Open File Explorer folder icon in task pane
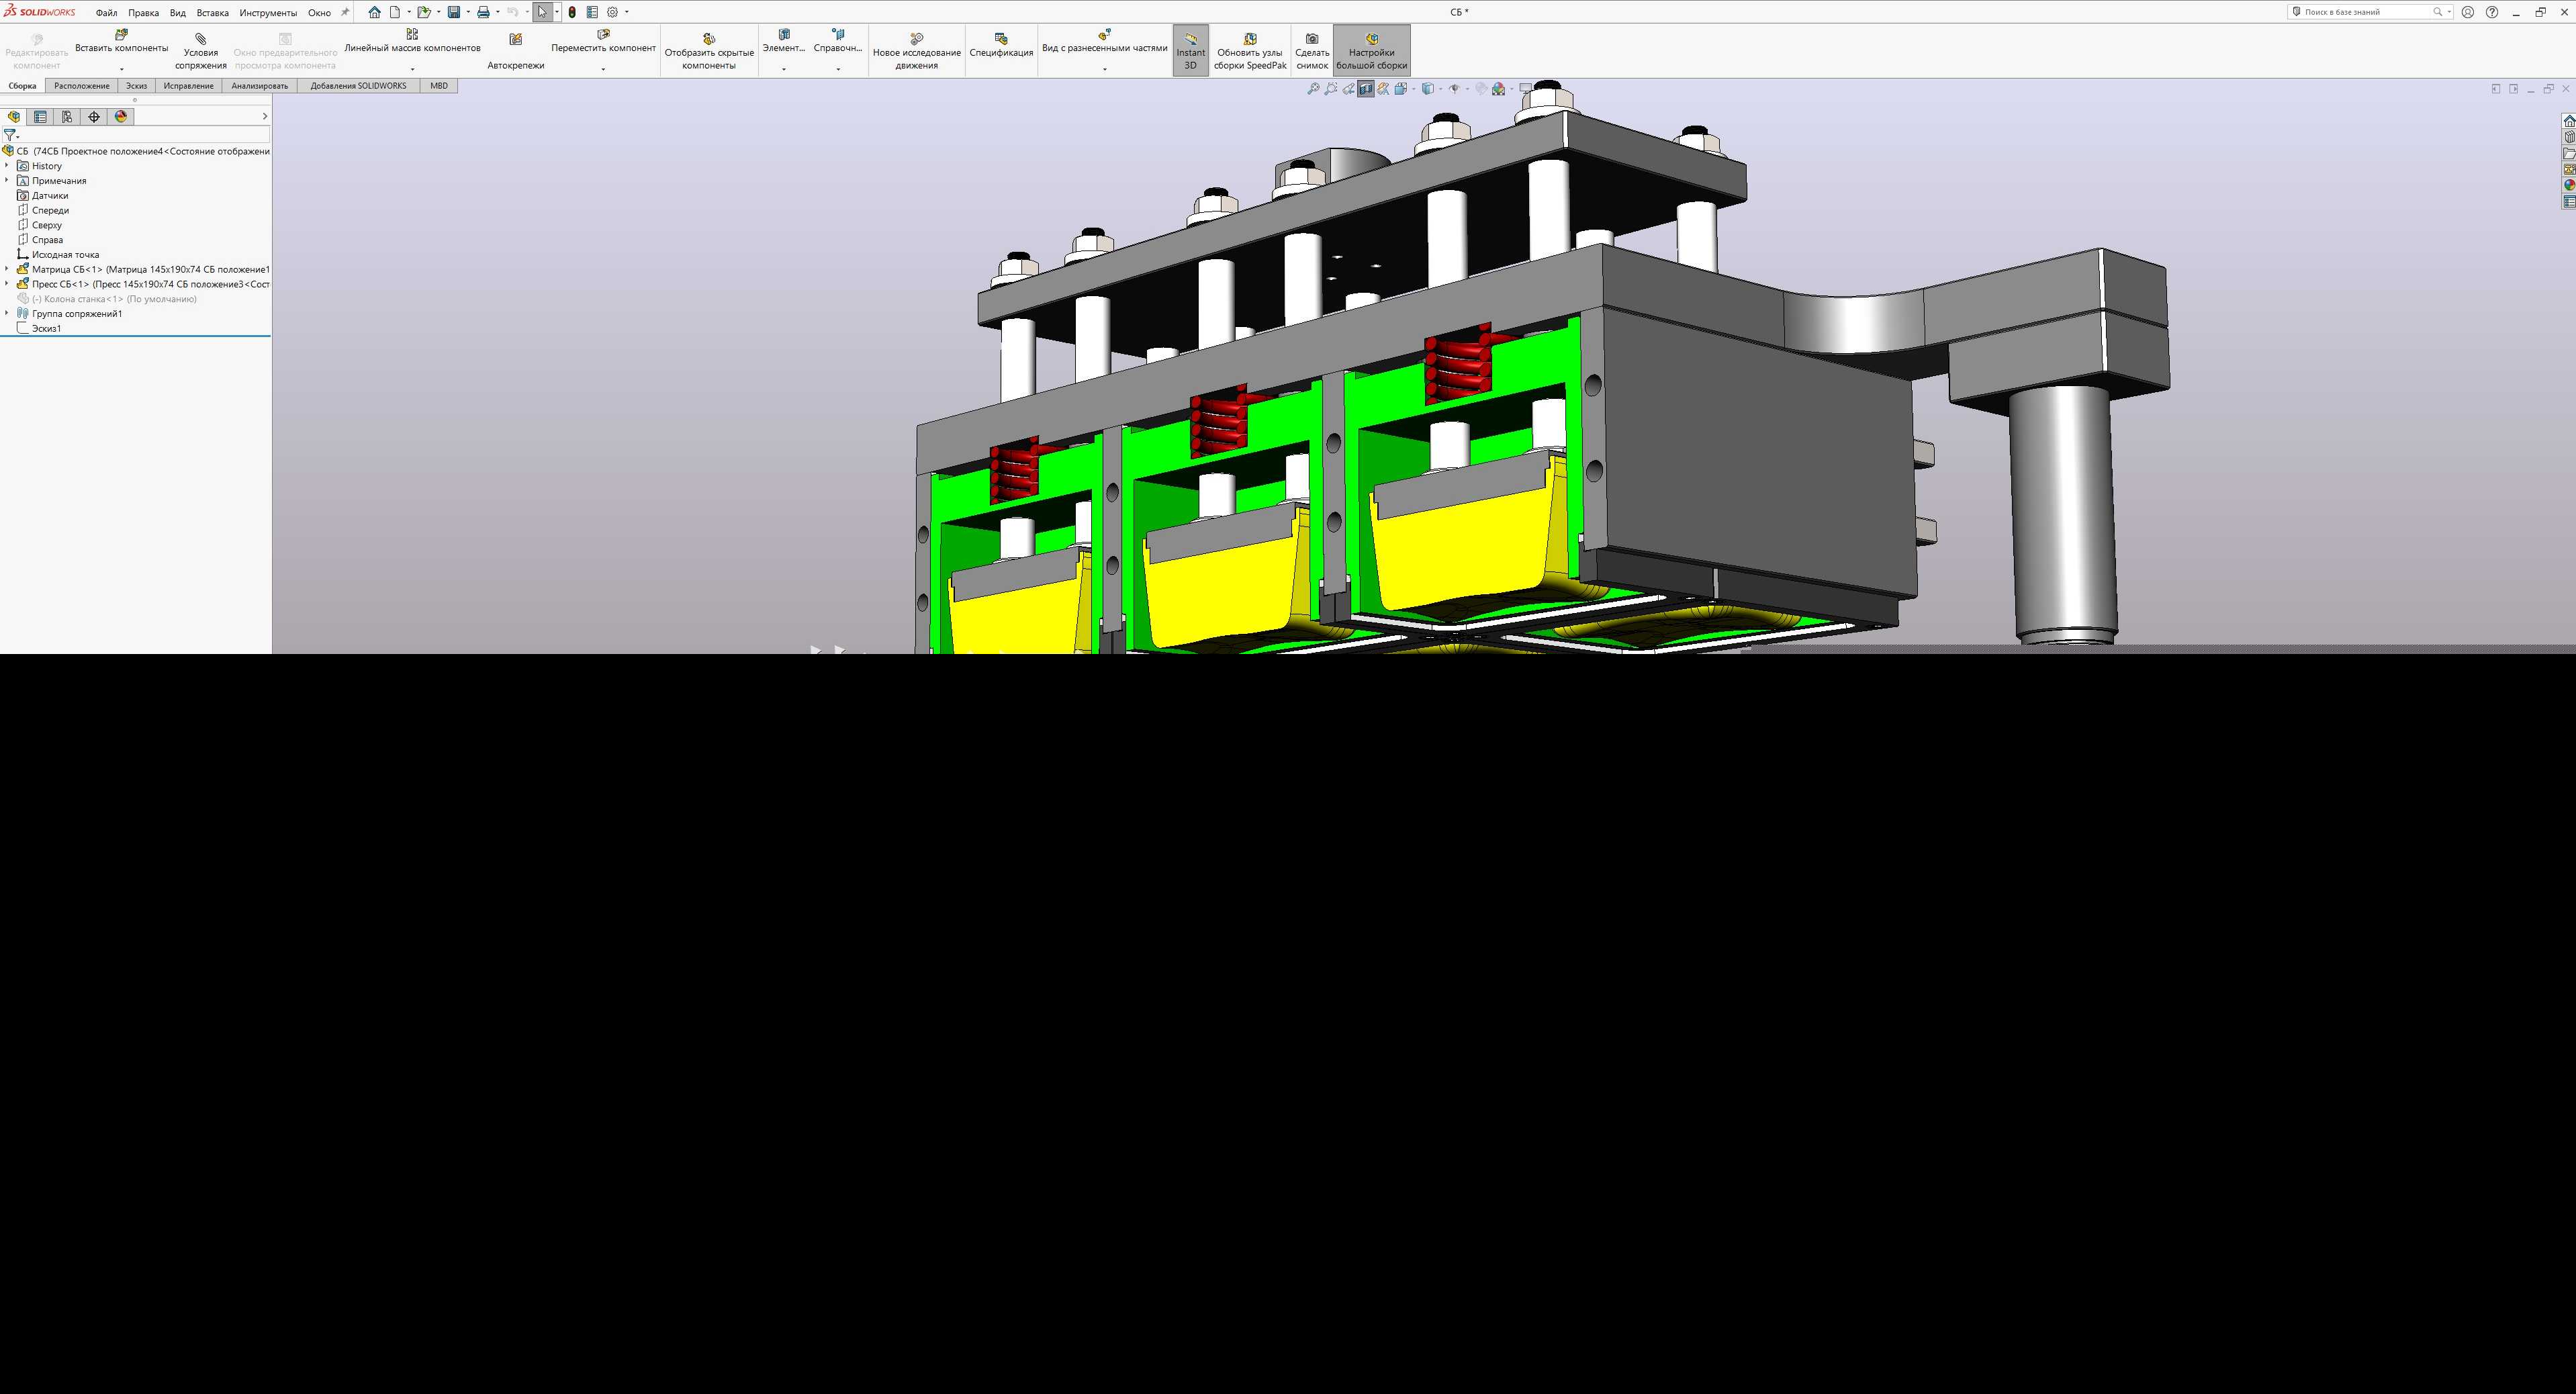The height and width of the screenshot is (1394, 2576). 2568,153
